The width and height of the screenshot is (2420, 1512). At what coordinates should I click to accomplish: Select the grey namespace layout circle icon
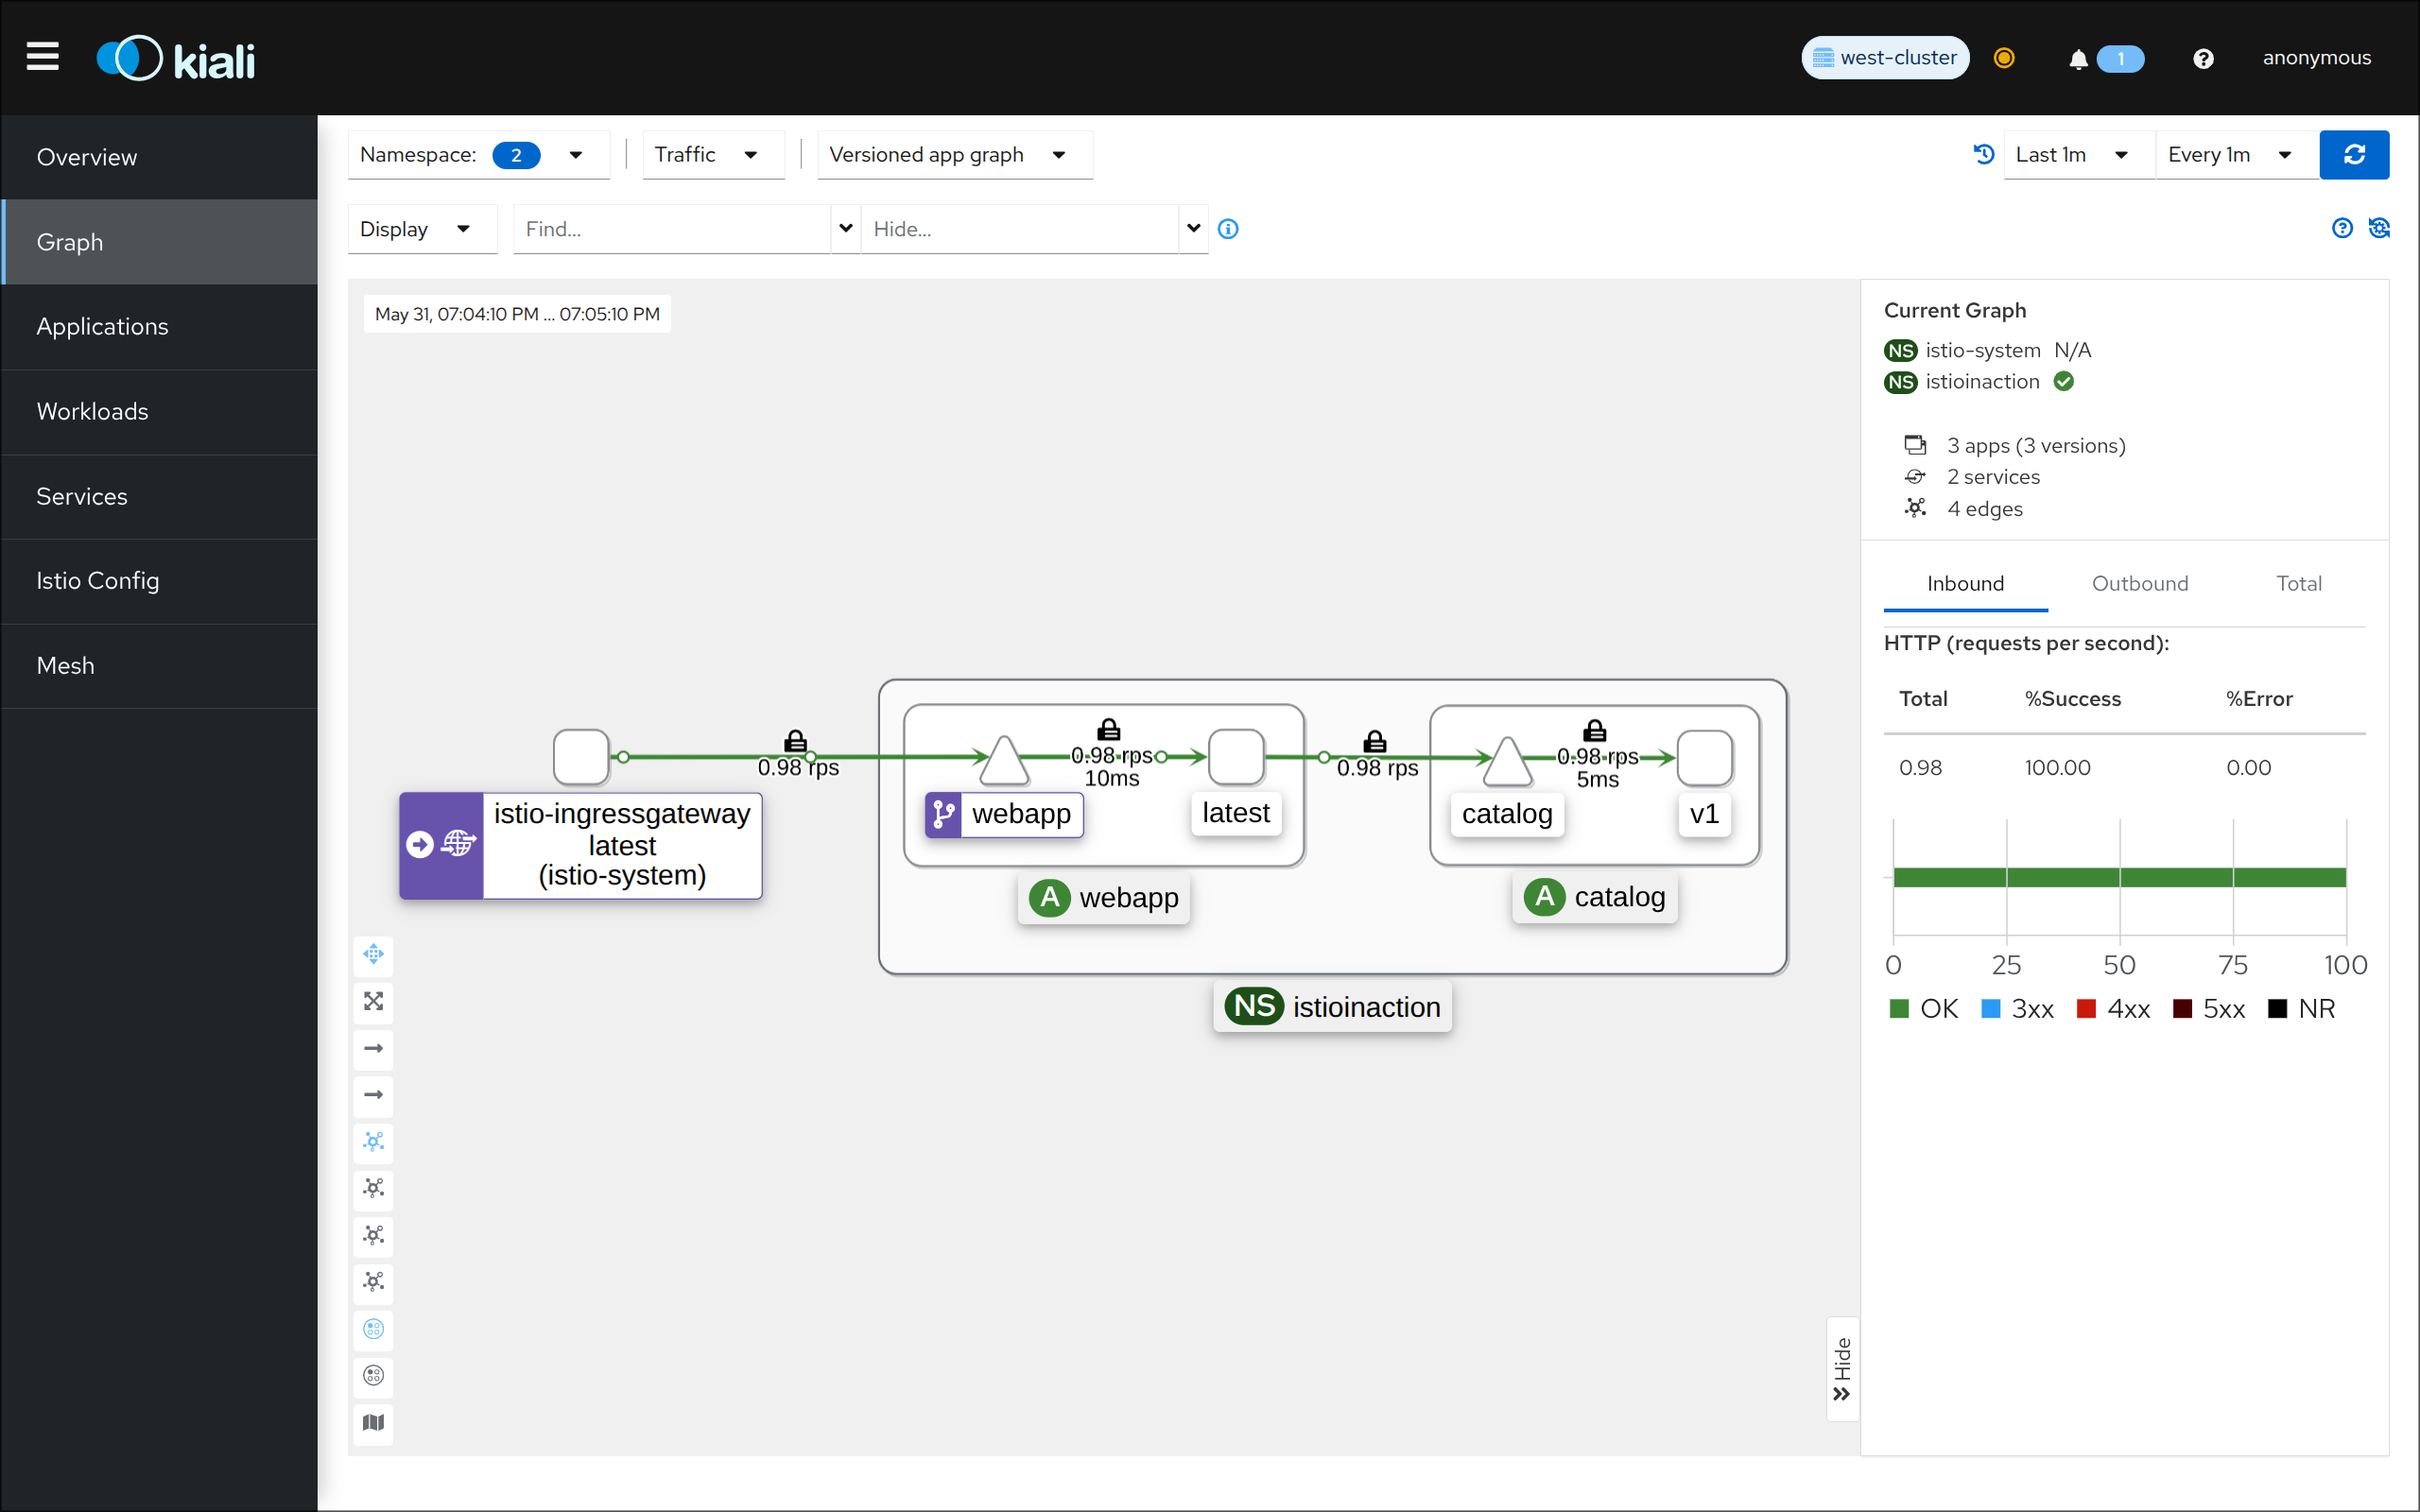coord(373,1376)
